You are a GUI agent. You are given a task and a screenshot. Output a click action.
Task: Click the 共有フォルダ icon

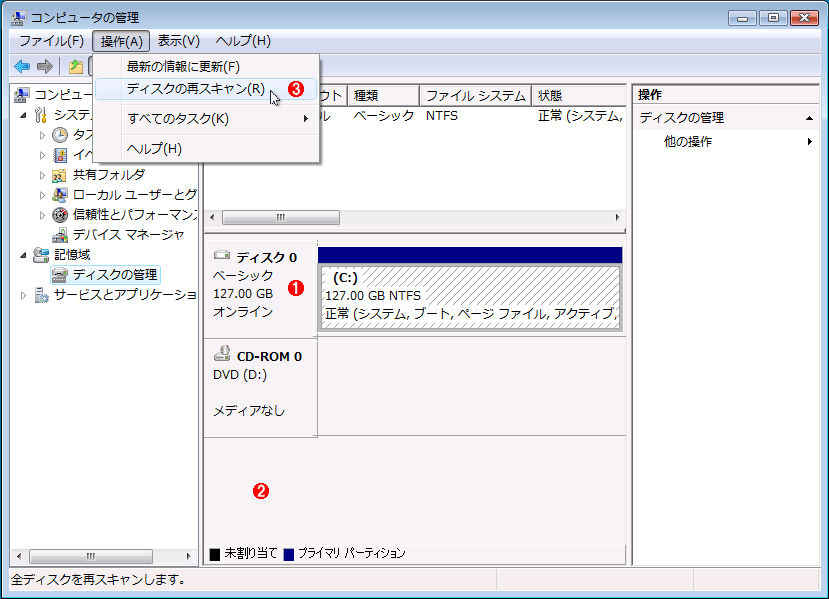[x=60, y=175]
